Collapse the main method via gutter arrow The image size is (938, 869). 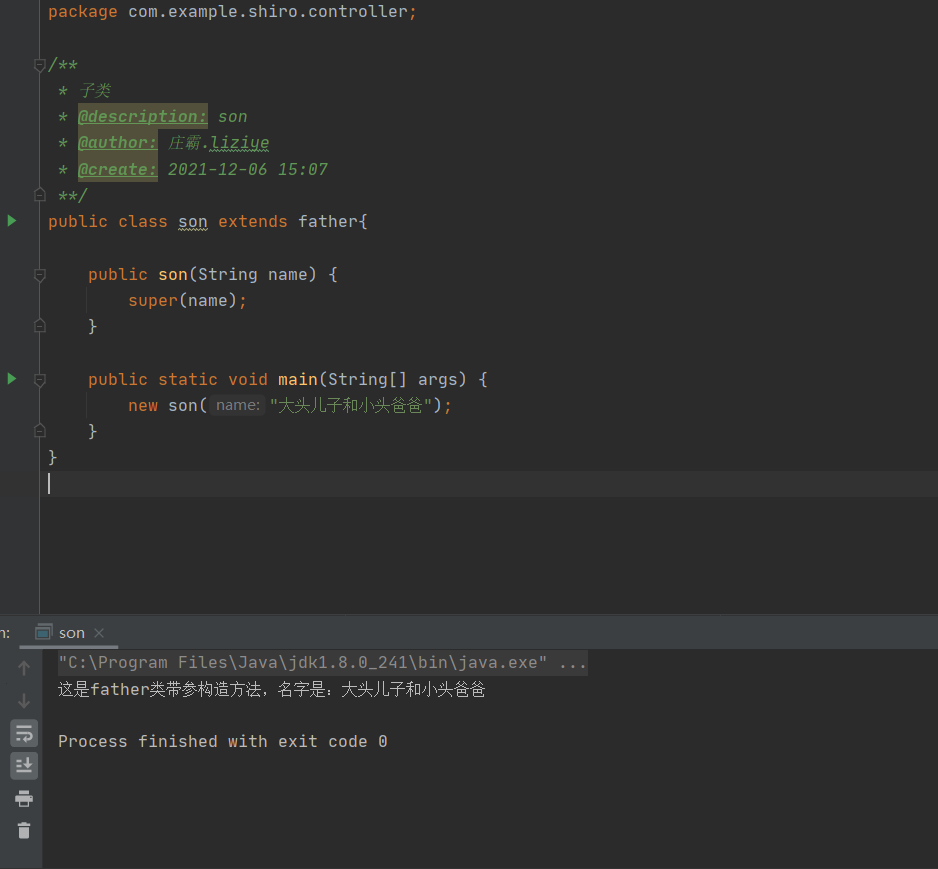(38, 378)
